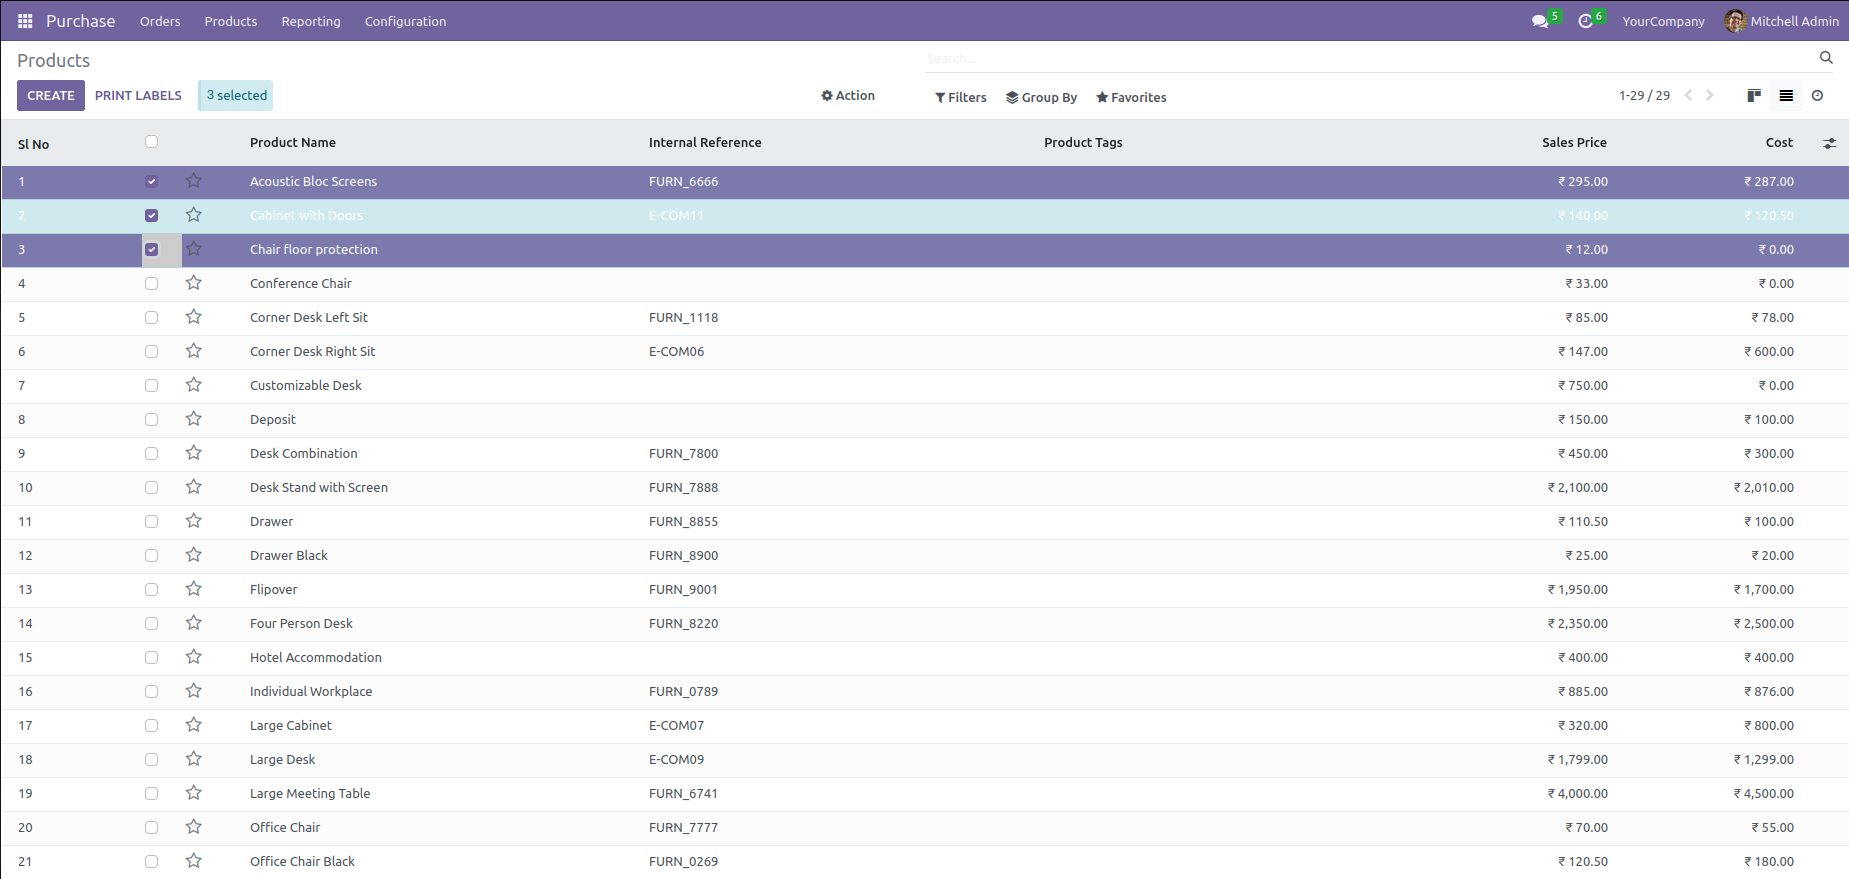The width and height of the screenshot is (1849, 879).
Task: Deselect the Cabinet with Doors checkbox
Action: 151,216
